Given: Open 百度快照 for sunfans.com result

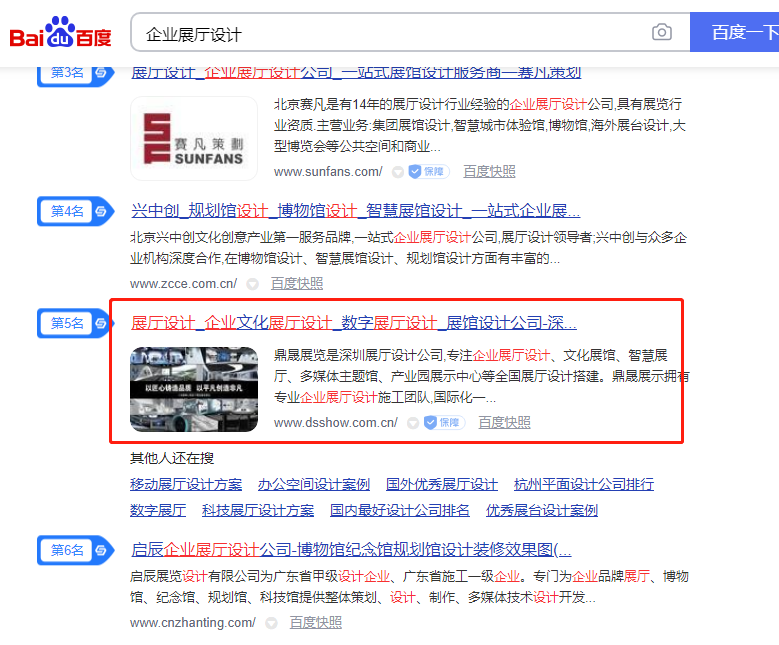Looking at the screenshot, I should [489, 171].
